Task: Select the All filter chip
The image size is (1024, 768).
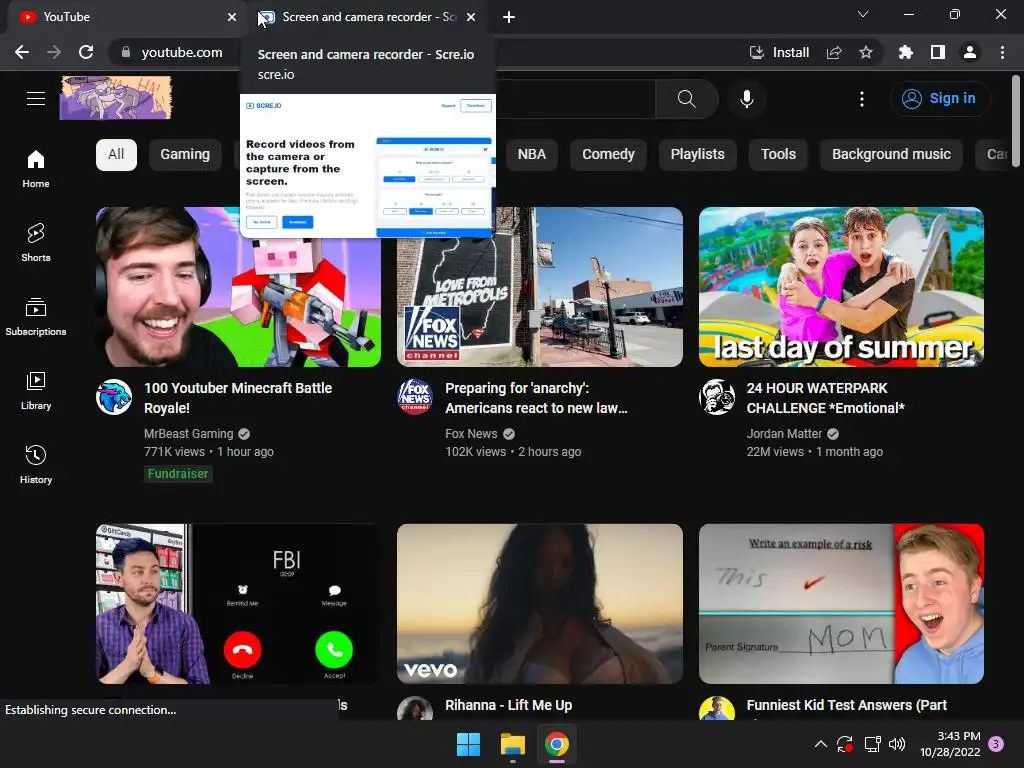Action: pyautogui.click(x=116, y=155)
